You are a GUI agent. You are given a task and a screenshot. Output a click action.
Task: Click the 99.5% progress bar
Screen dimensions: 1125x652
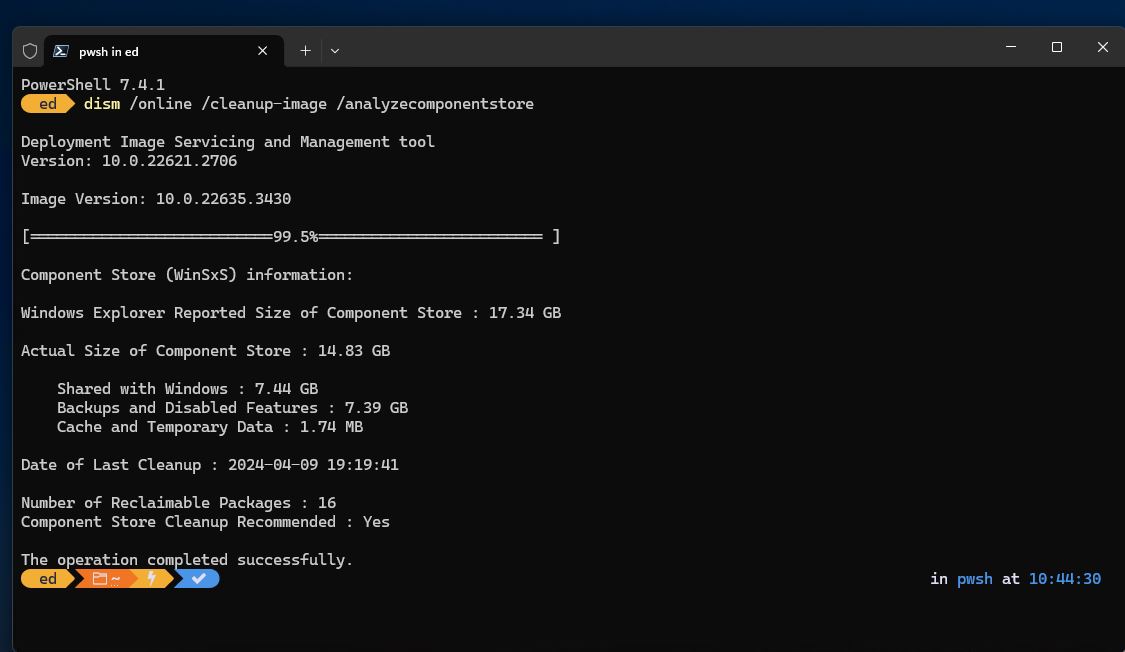(291, 237)
